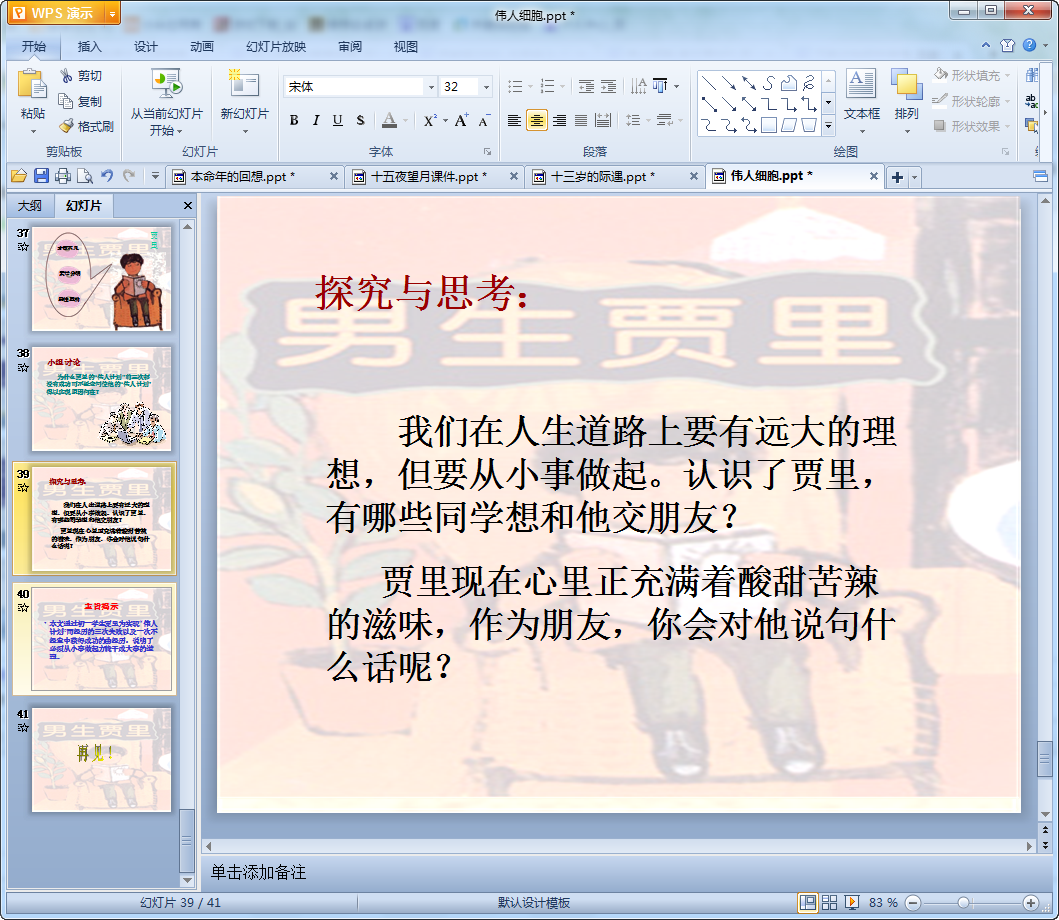
Task: Open the Arrange (排列) menu
Action: [906, 101]
